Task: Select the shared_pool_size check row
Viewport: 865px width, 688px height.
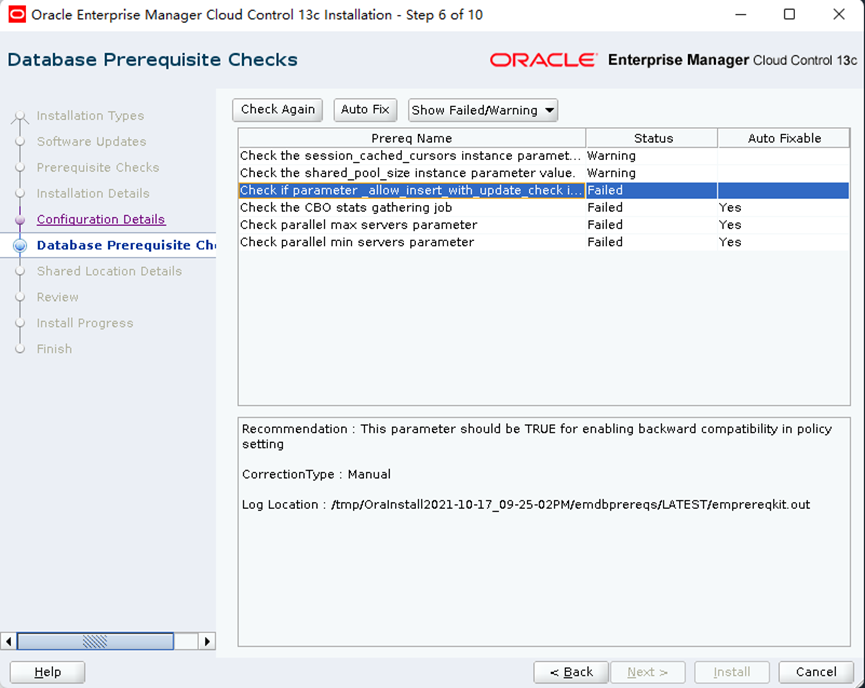Action: [x=544, y=173]
